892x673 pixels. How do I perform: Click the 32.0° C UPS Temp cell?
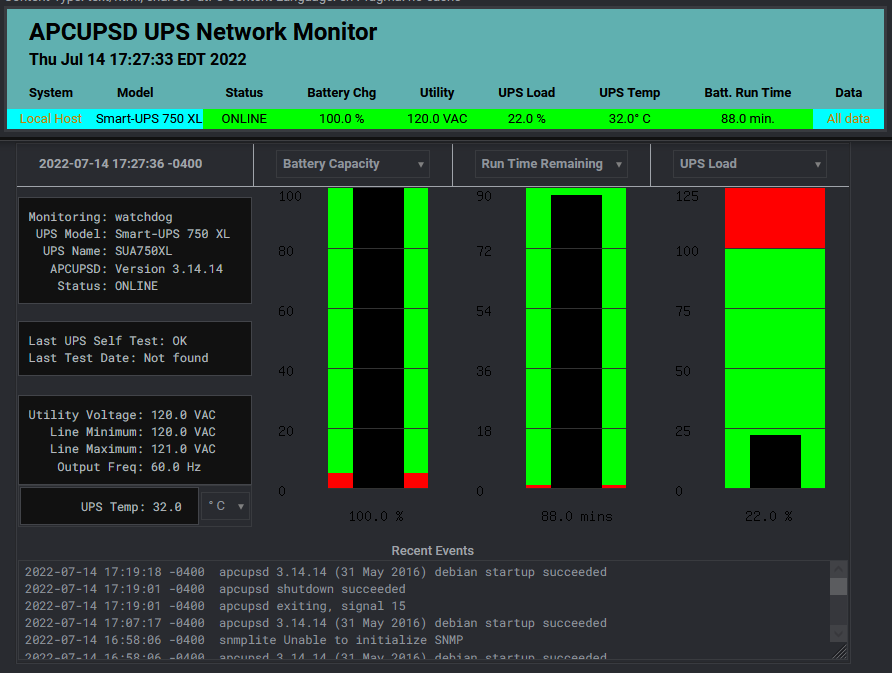[629, 119]
